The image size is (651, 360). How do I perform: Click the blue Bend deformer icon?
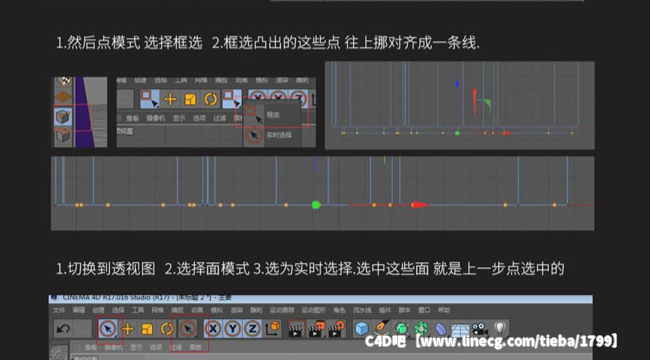pyautogui.click(x=441, y=329)
